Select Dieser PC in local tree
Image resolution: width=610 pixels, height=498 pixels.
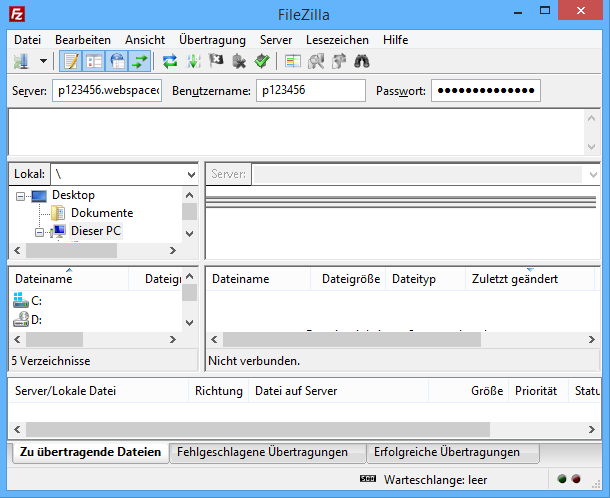coord(96,231)
